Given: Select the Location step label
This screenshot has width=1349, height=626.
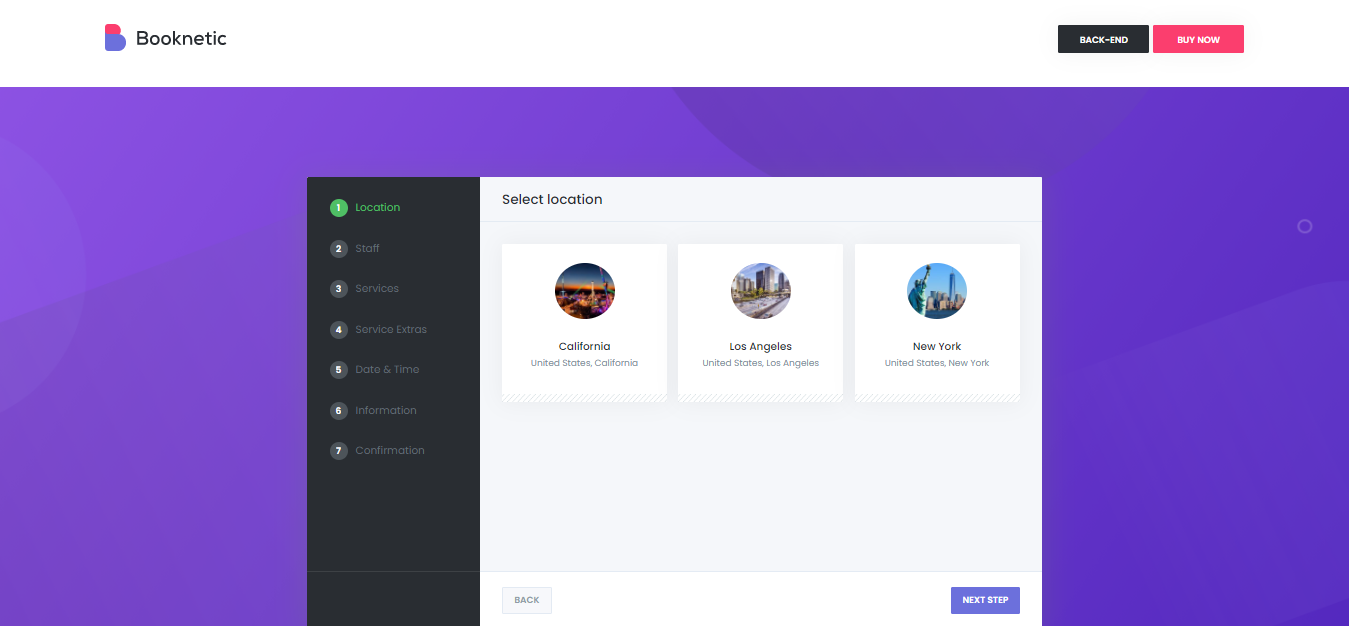Looking at the screenshot, I should click(378, 208).
